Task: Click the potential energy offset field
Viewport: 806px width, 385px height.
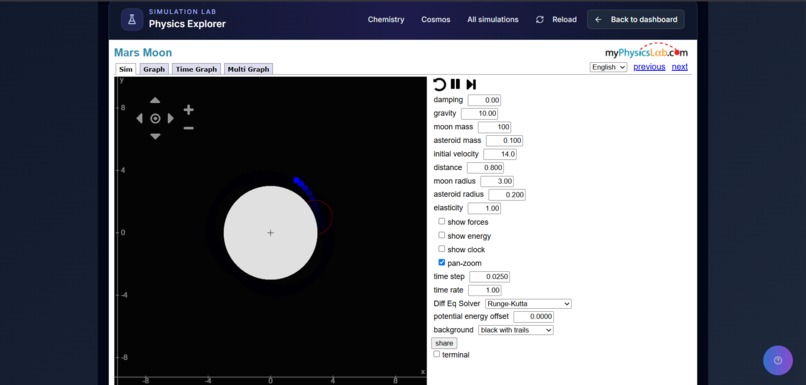Action: 534,317
